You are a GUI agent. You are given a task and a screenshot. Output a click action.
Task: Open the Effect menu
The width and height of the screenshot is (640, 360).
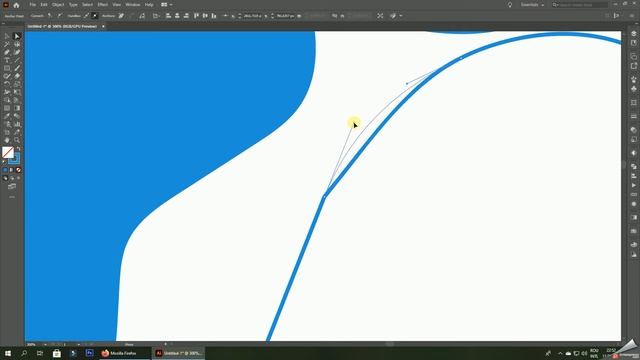[102, 5]
